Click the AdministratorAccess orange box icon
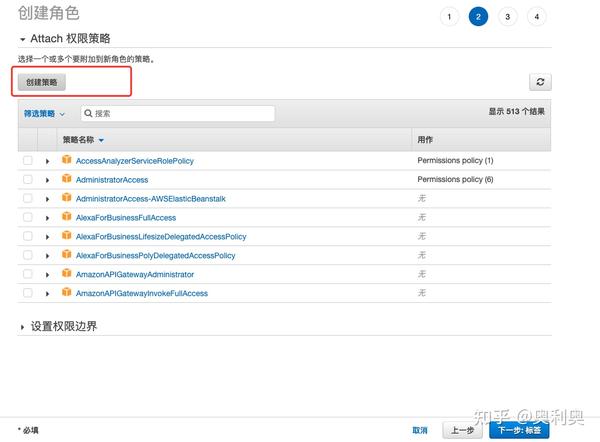600x442 pixels. 67,179
